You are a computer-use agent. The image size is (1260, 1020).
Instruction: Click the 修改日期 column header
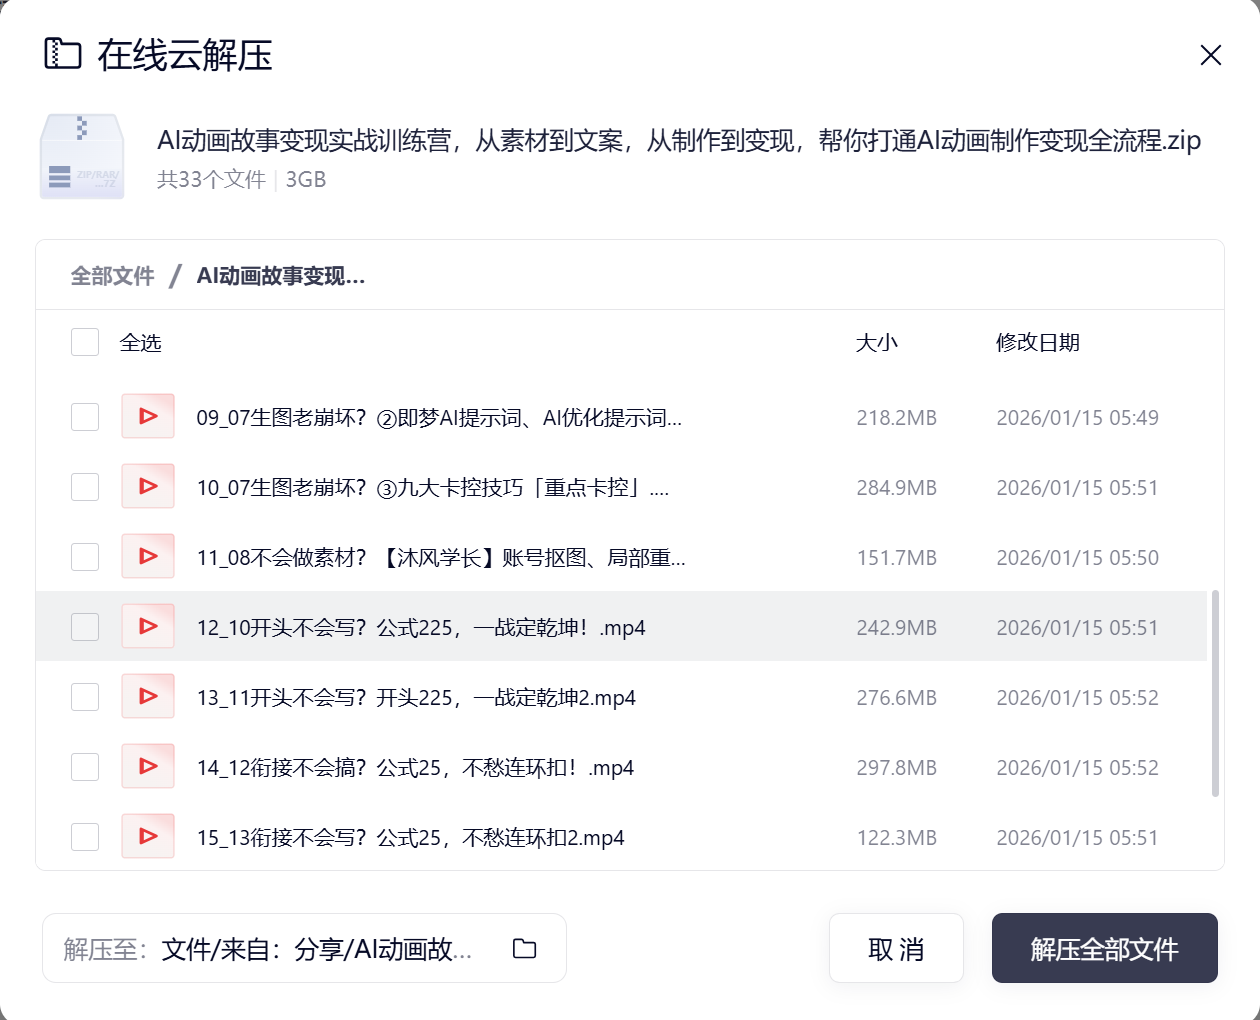(1037, 341)
